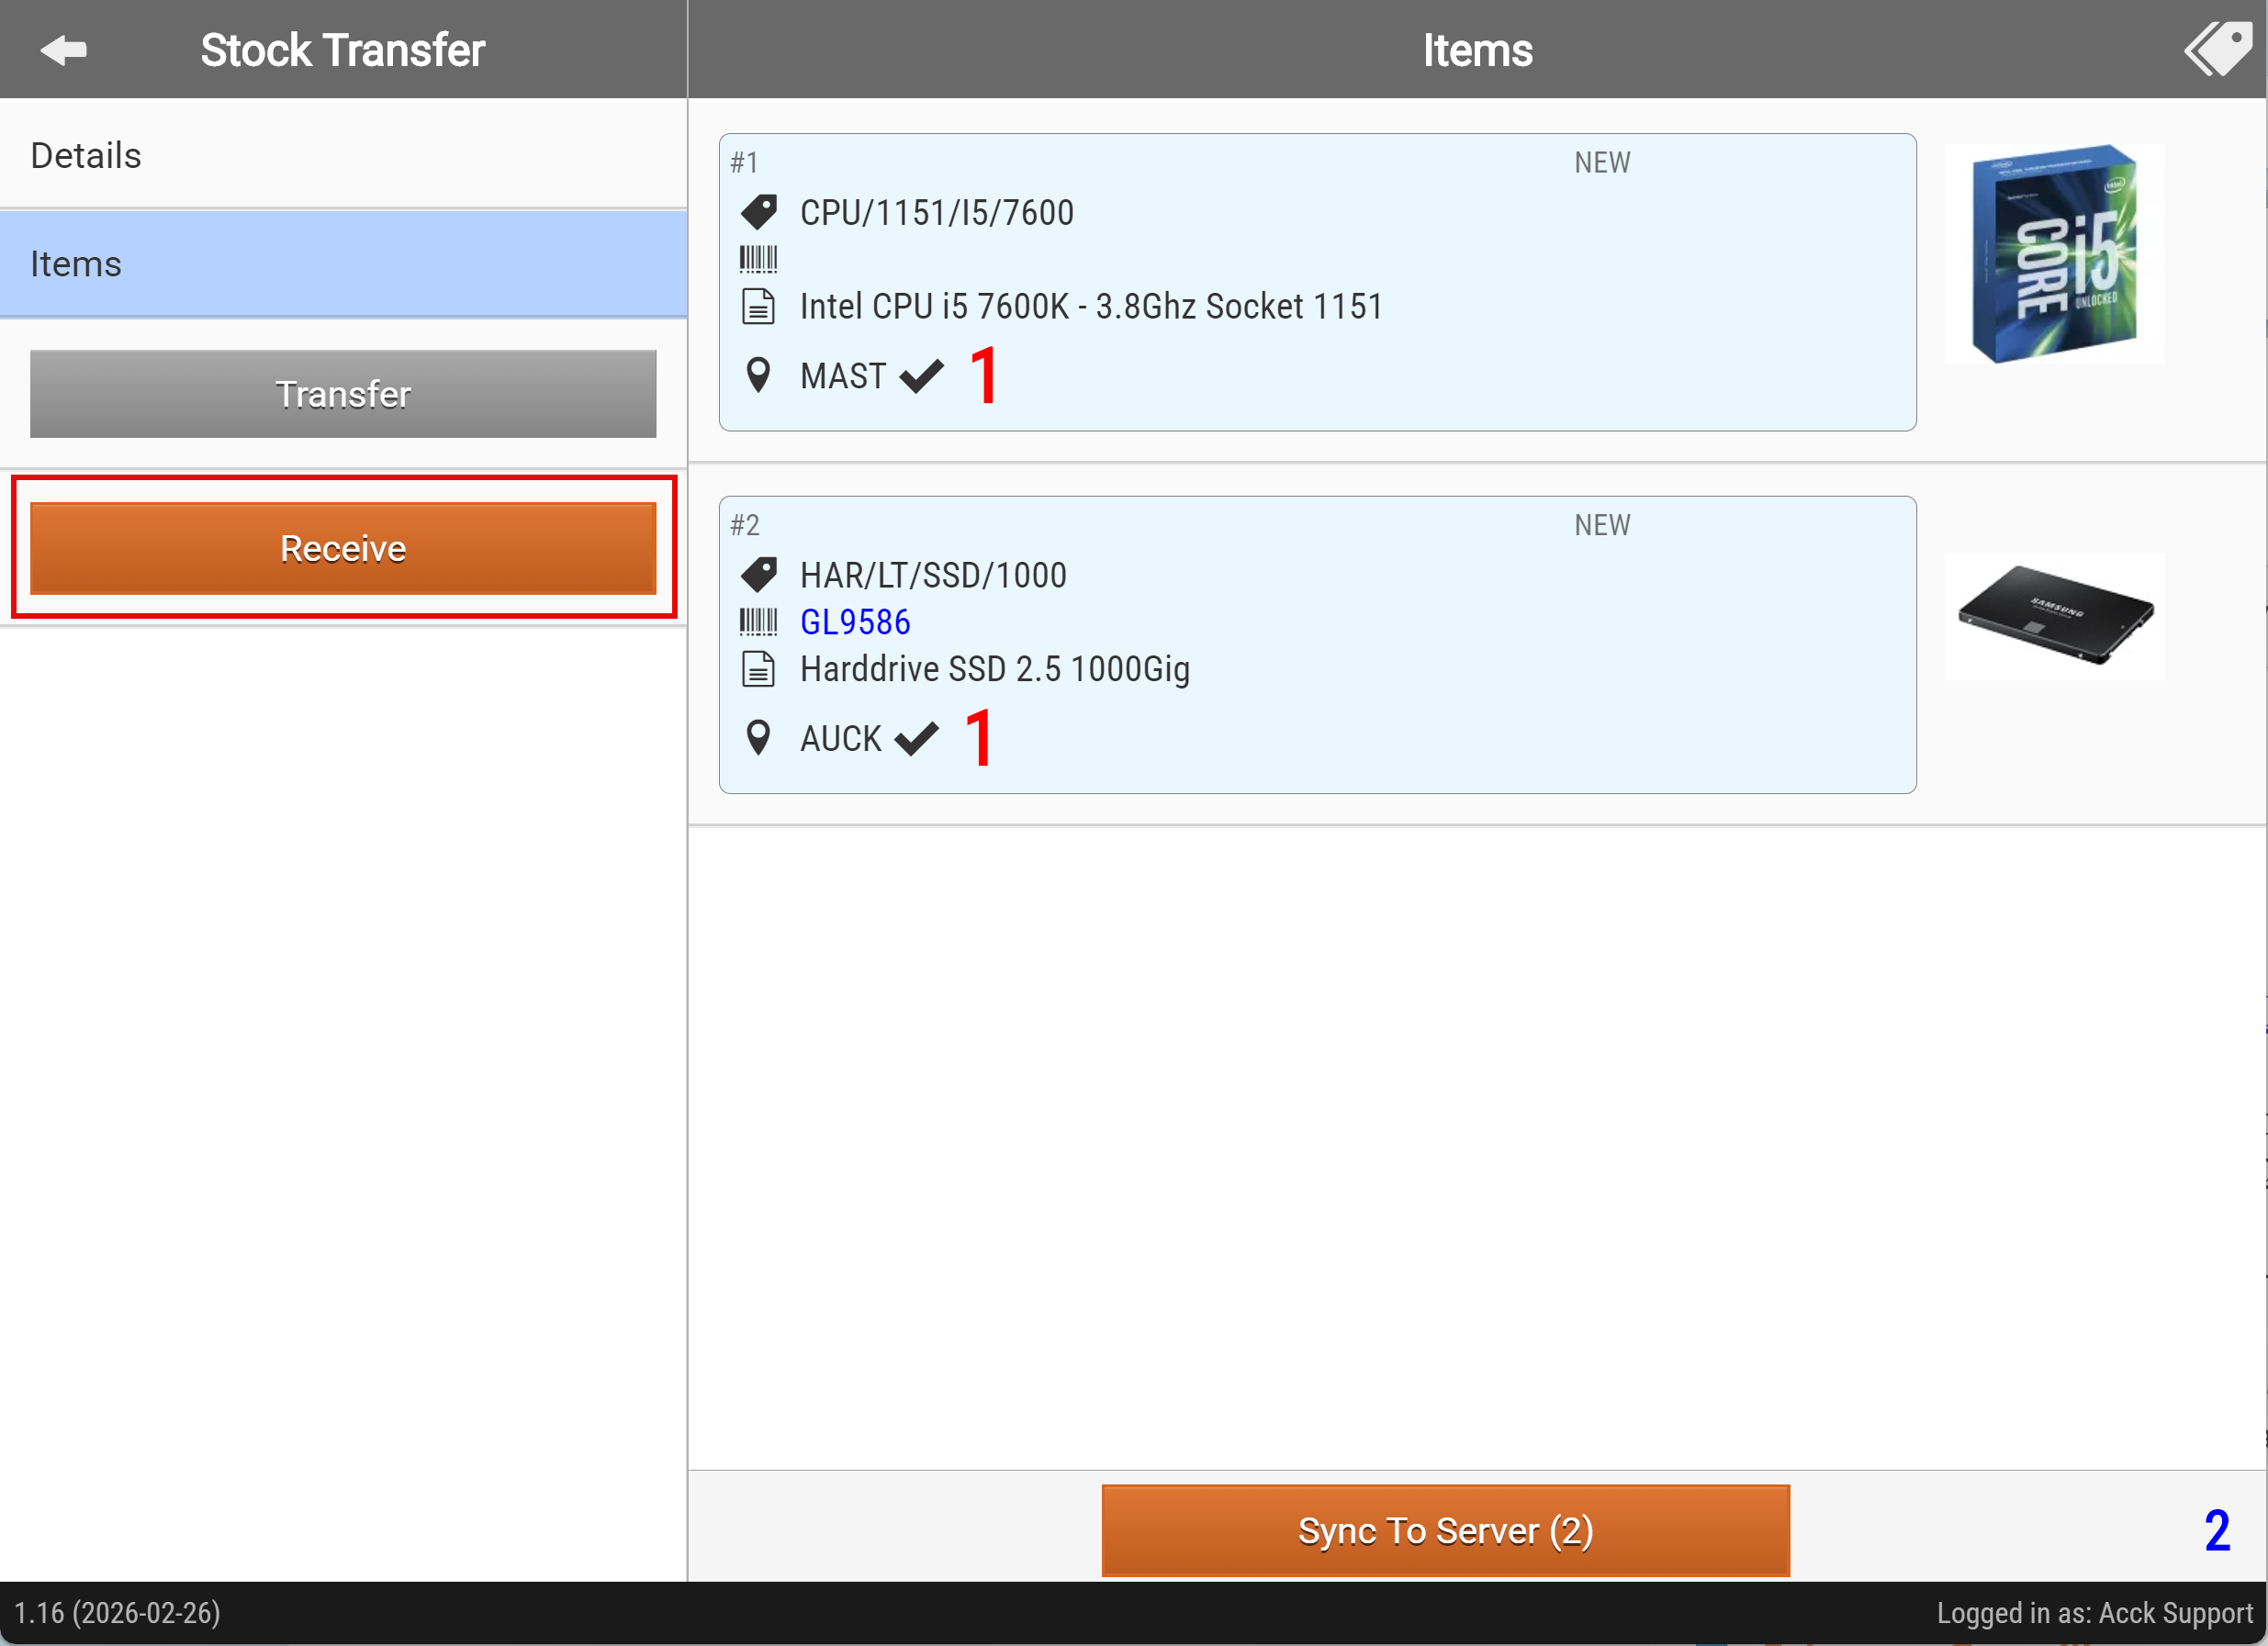This screenshot has width=2268, height=1646.
Task: Click the tag icon beside HAR/LT/SSD/1000
Action: coord(759,574)
